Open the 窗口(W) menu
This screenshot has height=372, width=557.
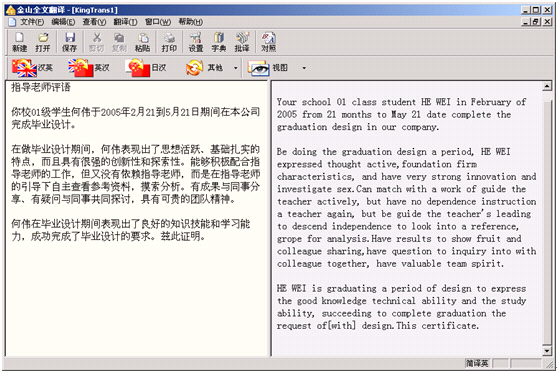[158, 22]
